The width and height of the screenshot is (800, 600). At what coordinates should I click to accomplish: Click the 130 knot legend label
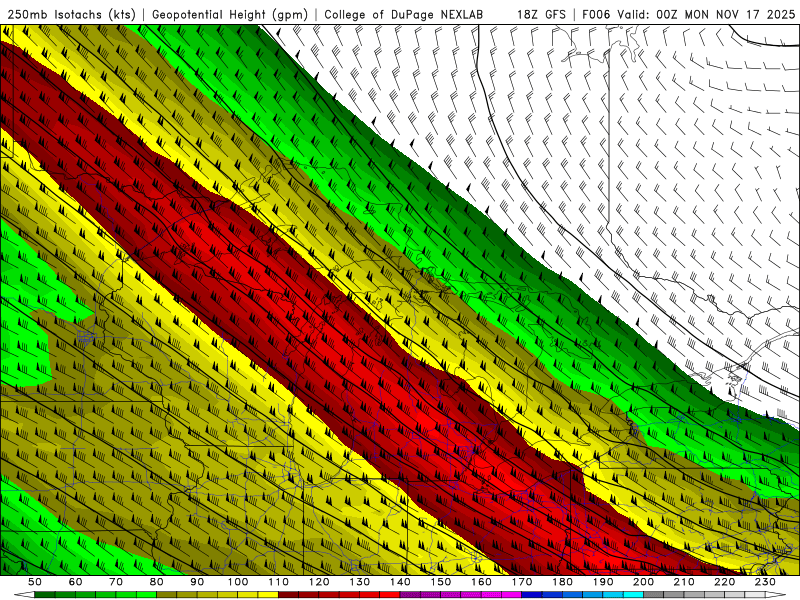pyautogui.click(x=360, y=582)
